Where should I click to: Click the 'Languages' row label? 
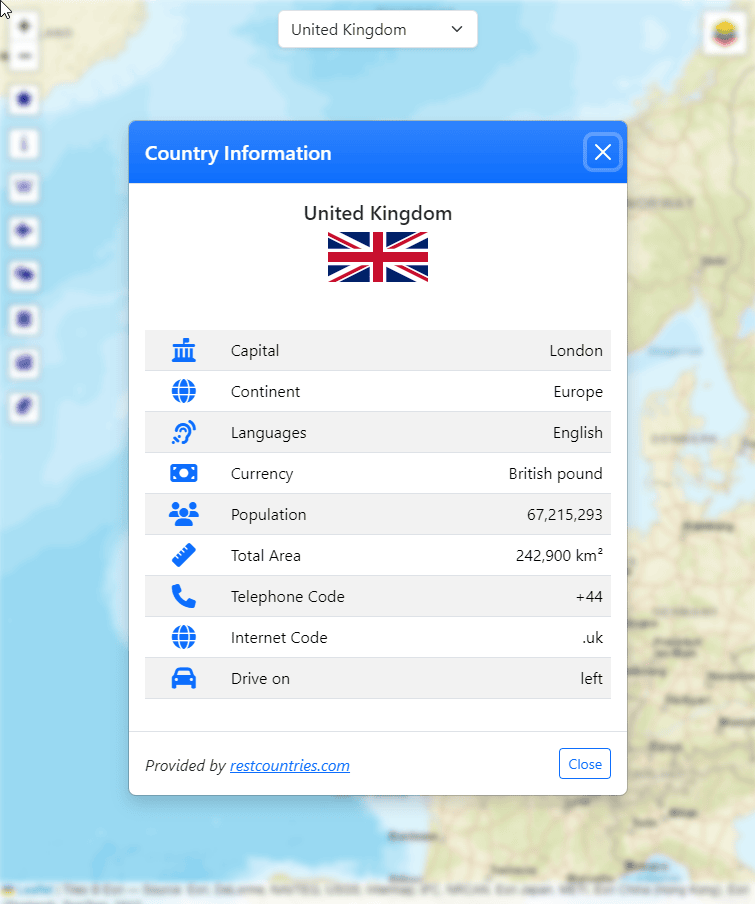[269, 432]
